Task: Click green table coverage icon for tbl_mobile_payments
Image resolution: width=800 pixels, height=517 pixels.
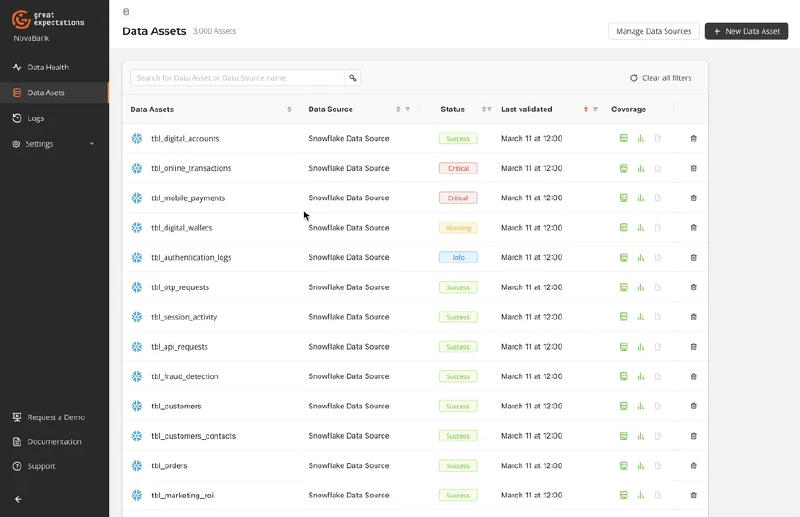Action: 624,198
